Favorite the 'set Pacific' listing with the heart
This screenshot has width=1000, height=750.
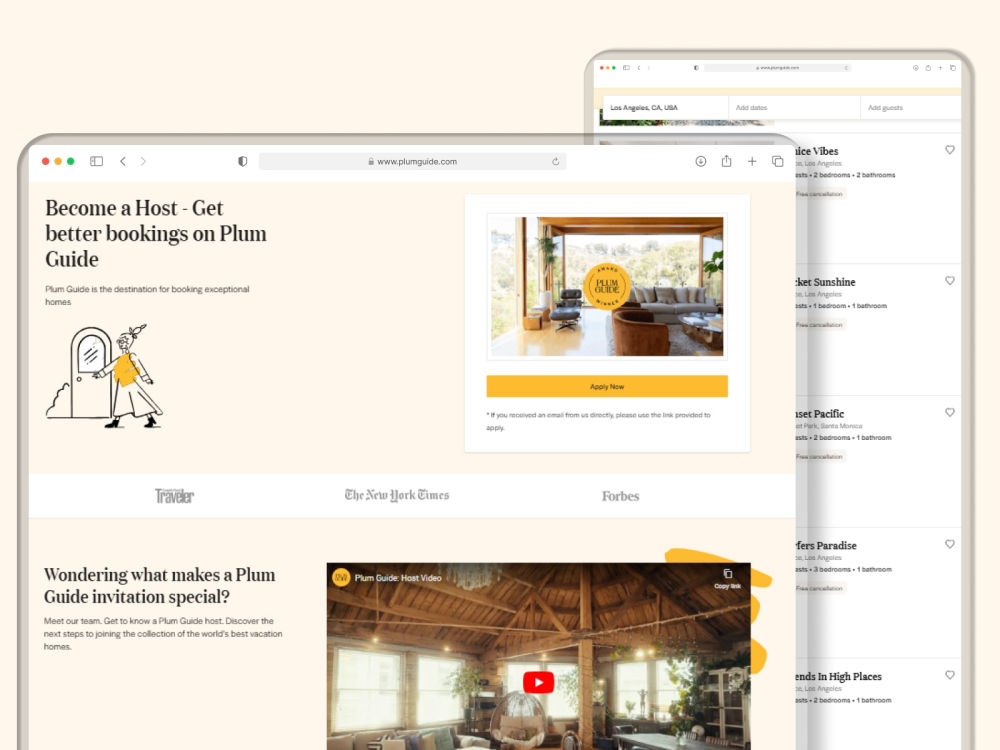pyautogui.click(x=950, y=413)
